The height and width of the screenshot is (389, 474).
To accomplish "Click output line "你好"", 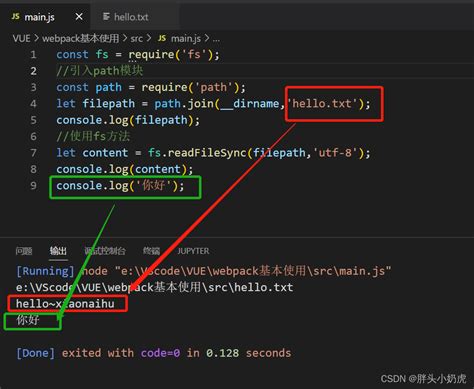I will (28, 320).
